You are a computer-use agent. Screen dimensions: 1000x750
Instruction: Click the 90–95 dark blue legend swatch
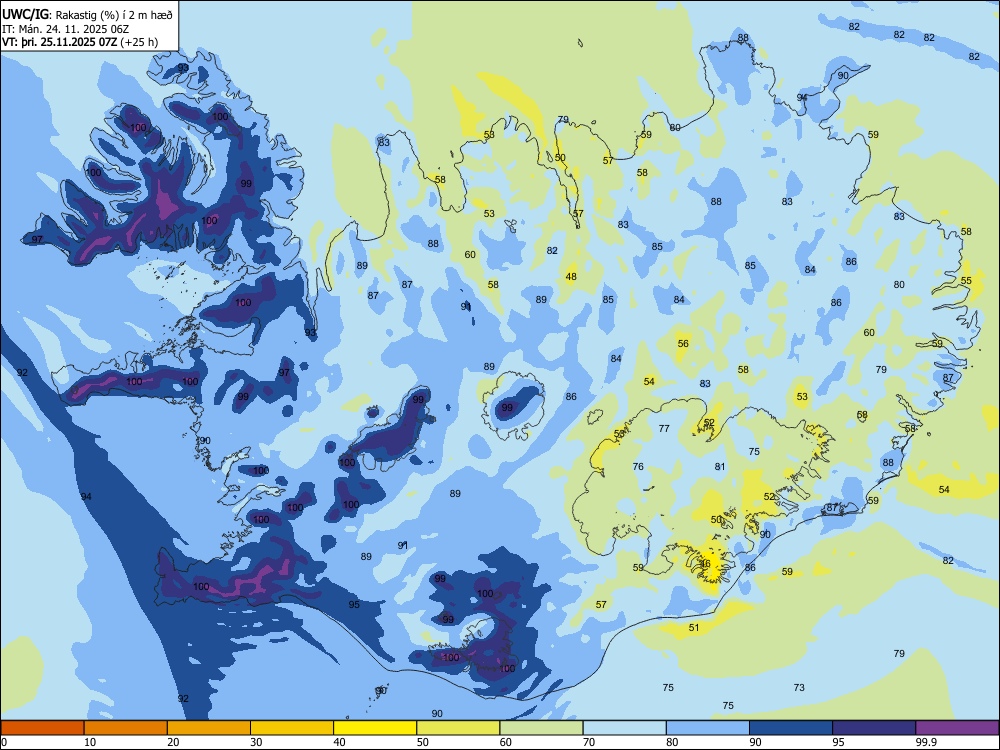791,728
